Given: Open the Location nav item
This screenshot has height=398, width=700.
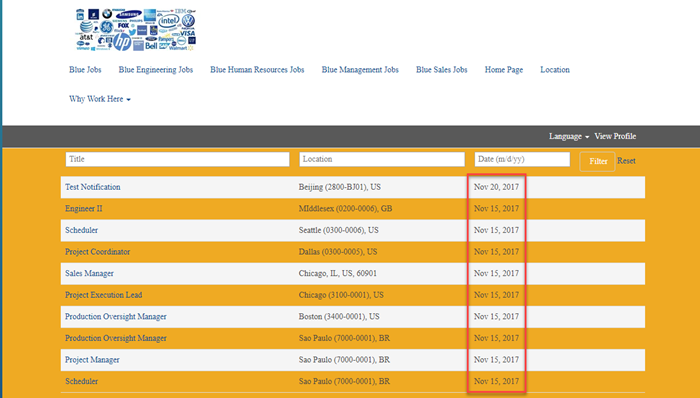Looking at the screenshot, I should [555, 70].
